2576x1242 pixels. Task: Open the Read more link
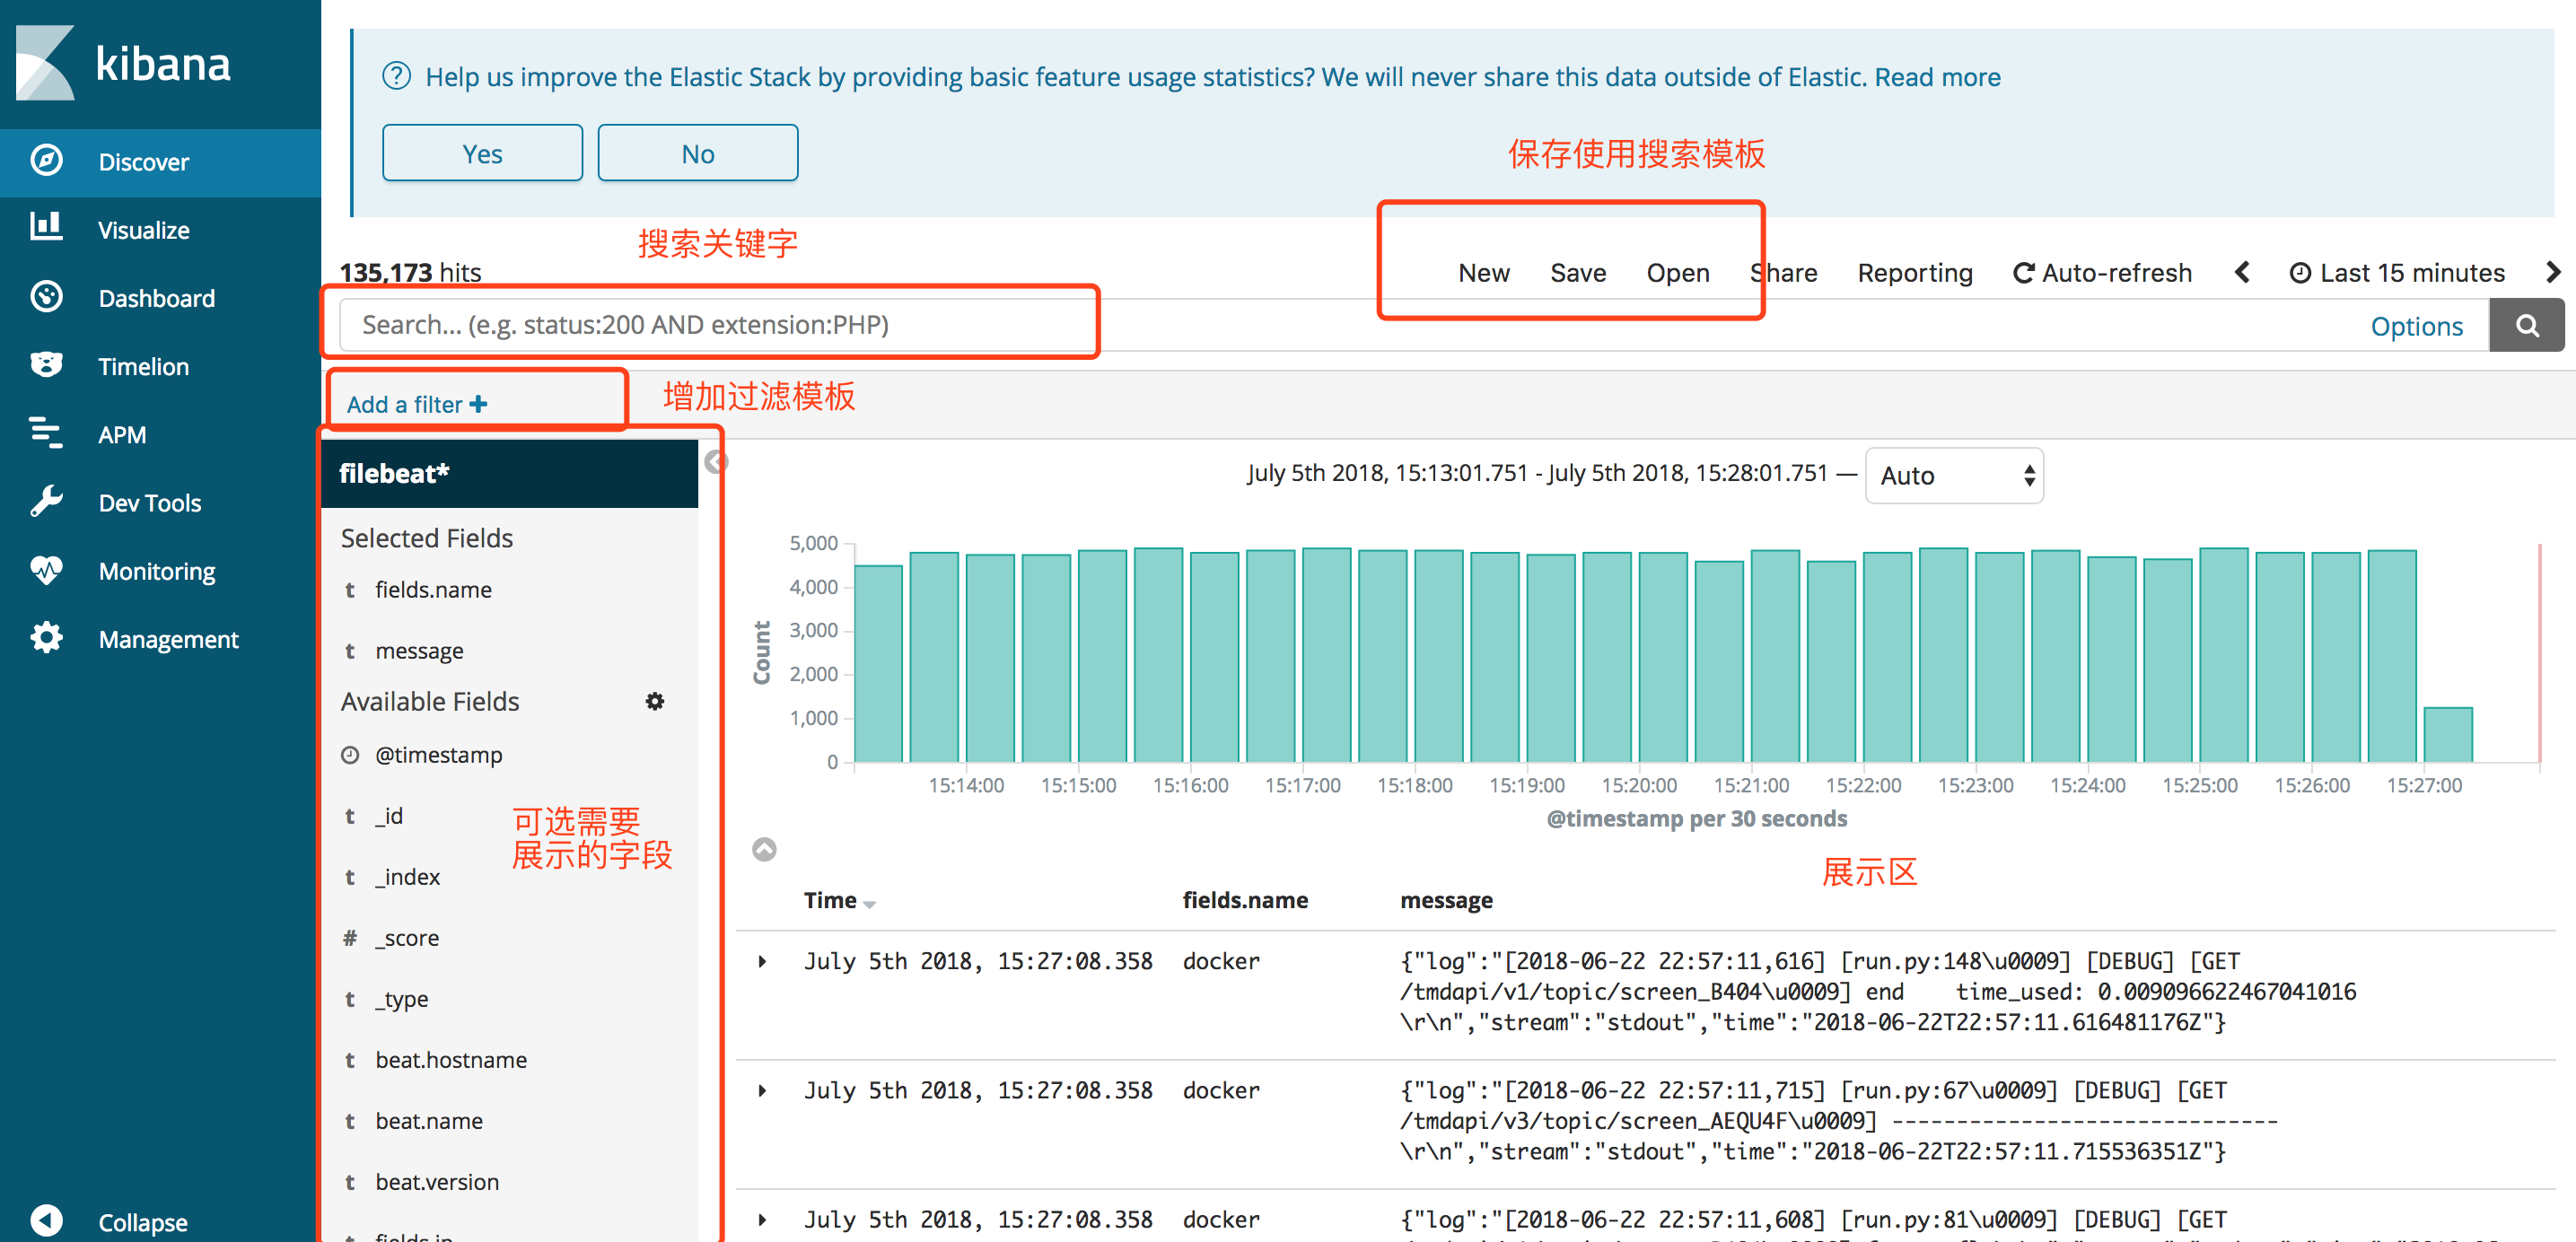1937,76
